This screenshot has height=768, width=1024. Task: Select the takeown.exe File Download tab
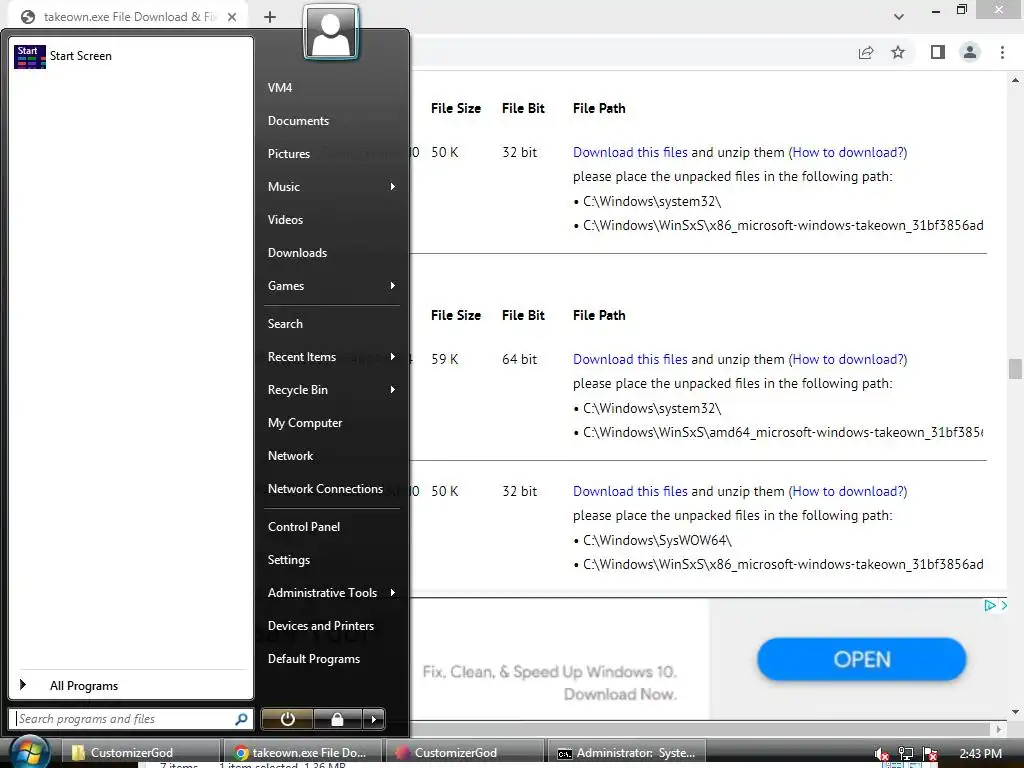(129, 17)
